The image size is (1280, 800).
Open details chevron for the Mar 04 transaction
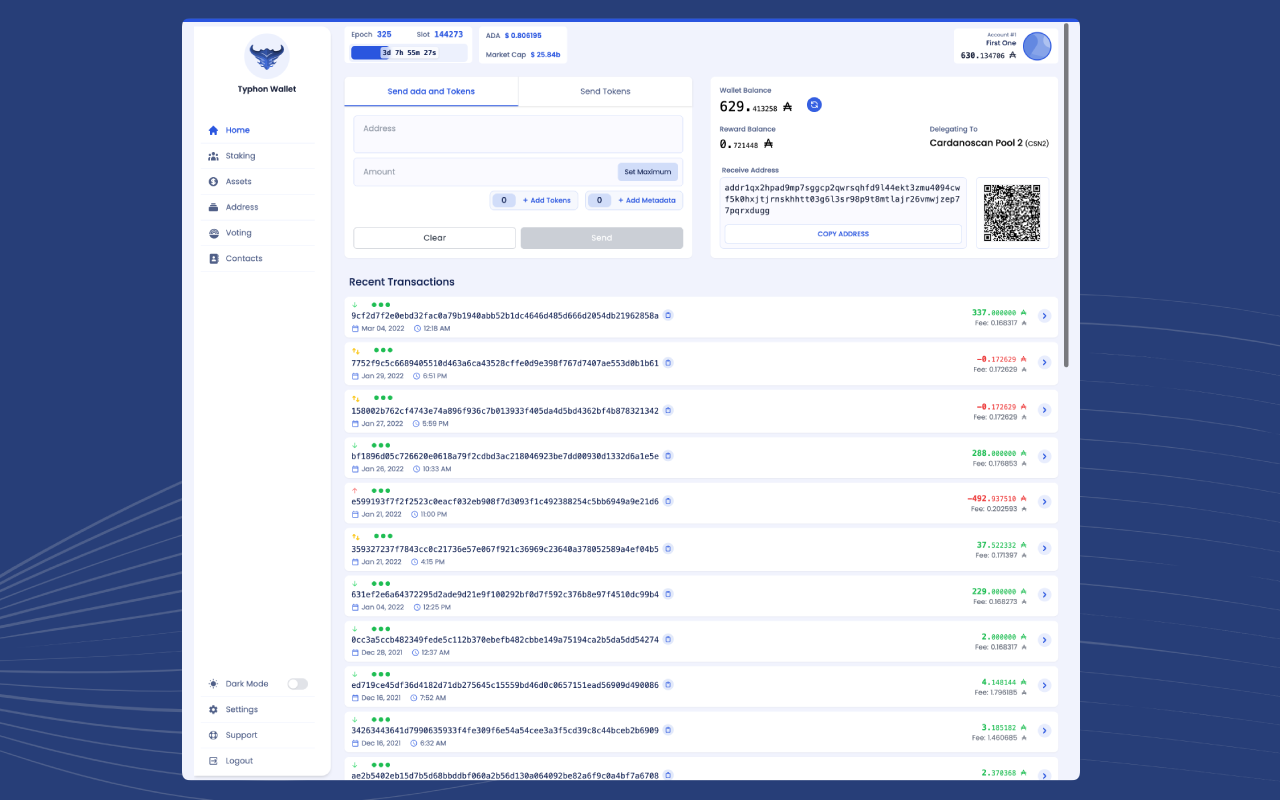pyautogui.click(x=1044, y=315)
